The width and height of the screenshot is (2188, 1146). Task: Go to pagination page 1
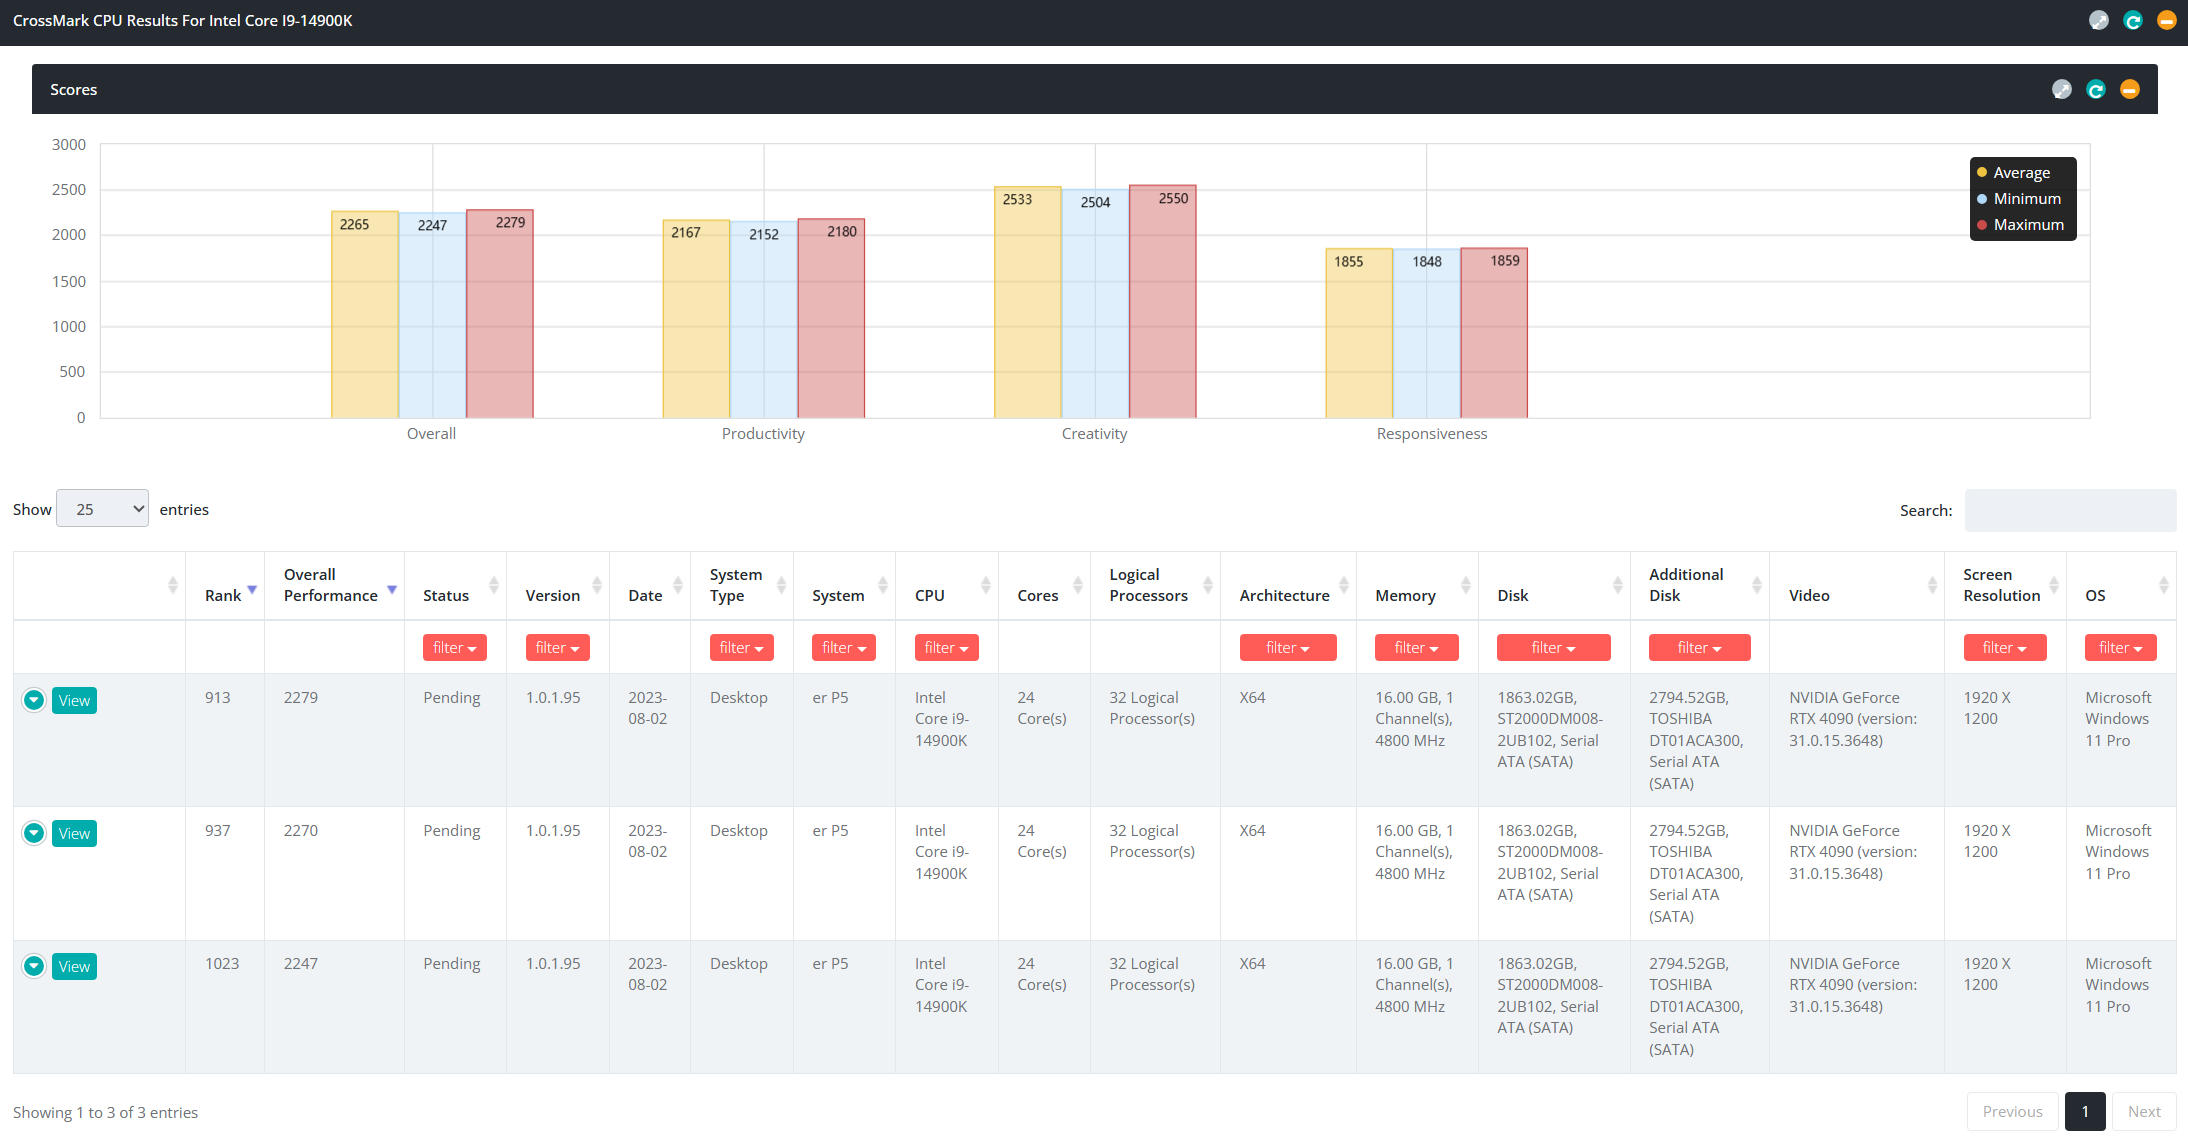tap(2085, 1112)
